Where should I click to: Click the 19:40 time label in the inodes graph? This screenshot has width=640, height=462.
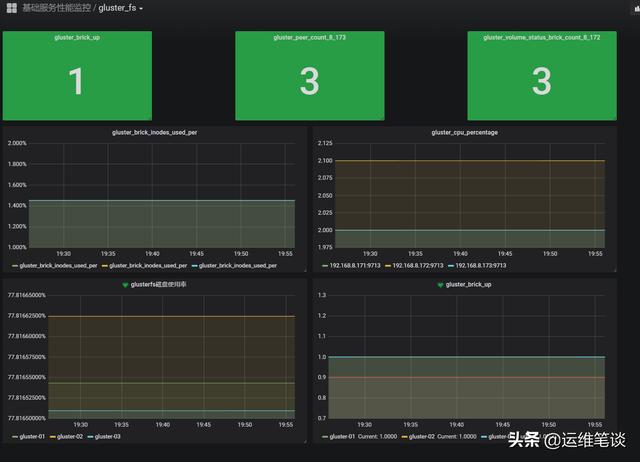point(152,254)
